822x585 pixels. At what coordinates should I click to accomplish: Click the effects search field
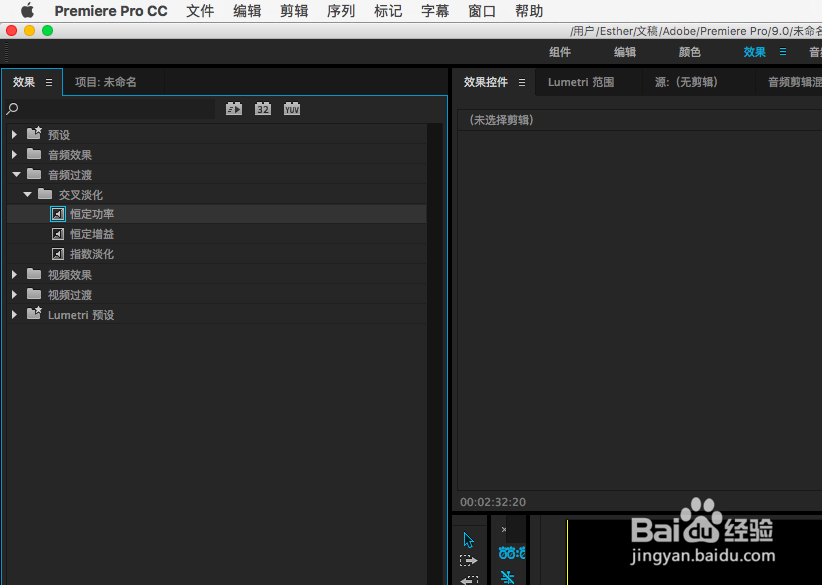[118, 109]
